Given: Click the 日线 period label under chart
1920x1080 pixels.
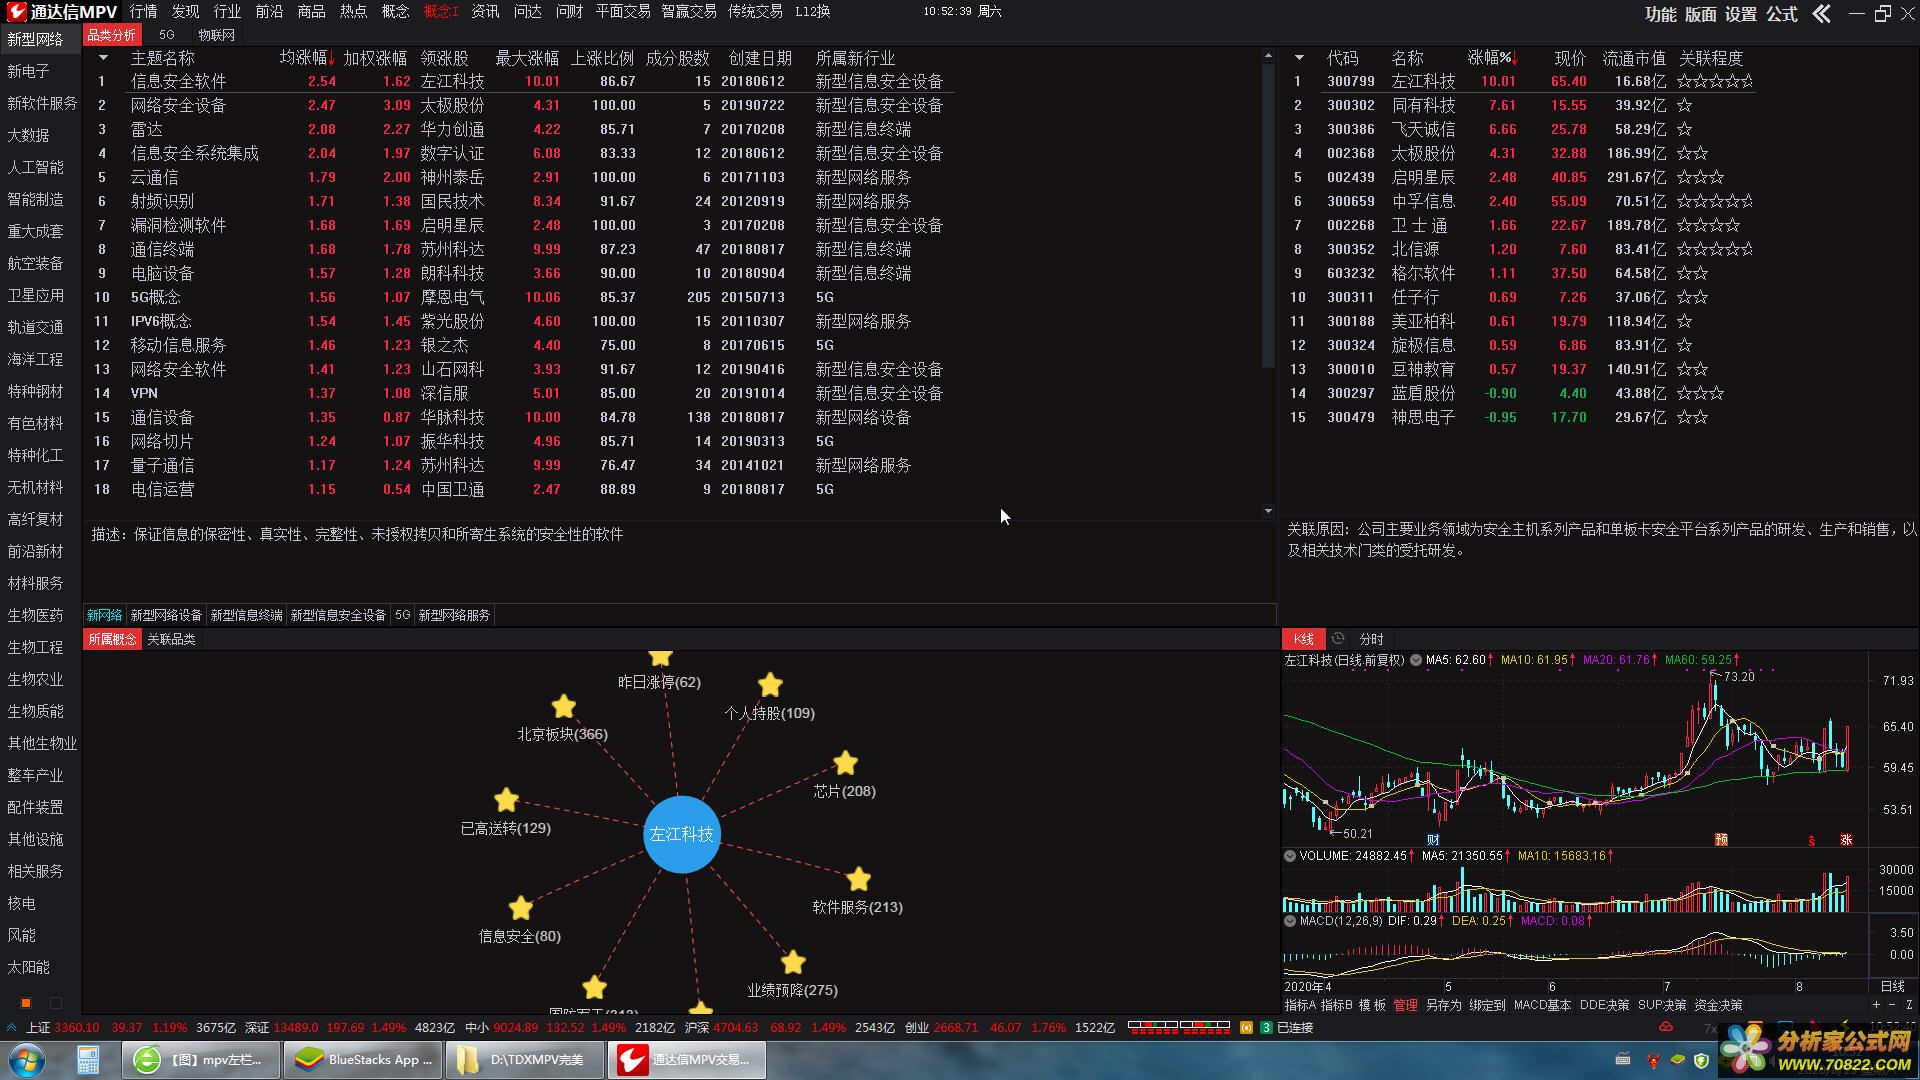Looking at the screenshot, I should click(x=1893, y=987).
